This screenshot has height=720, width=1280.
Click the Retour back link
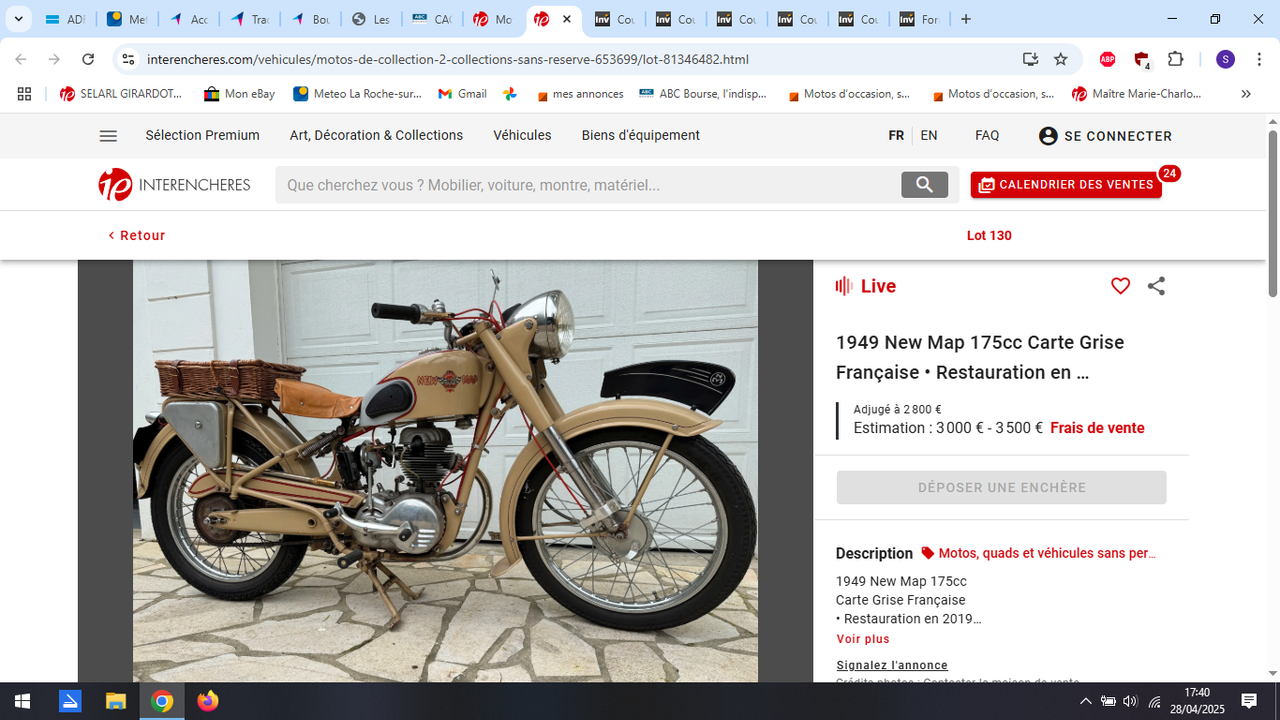pyautogui.click(x=137, y=236)
